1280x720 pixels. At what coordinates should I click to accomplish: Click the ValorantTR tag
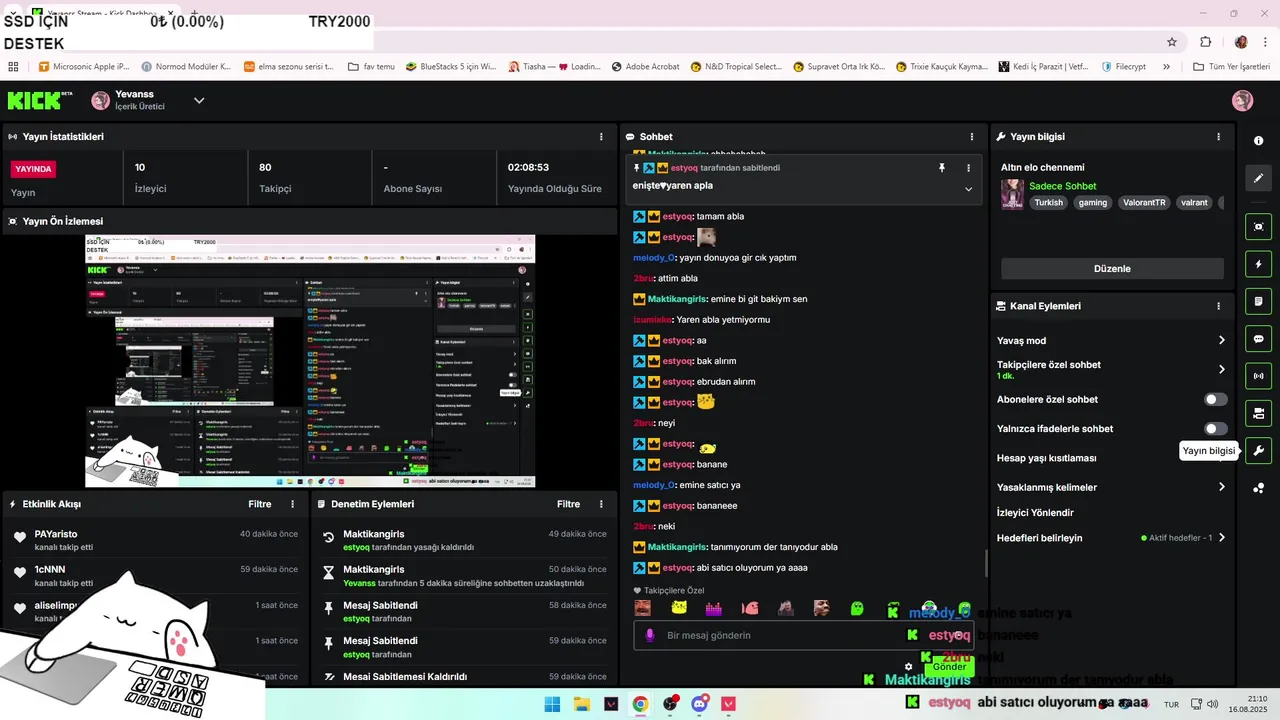point(1144,202)
